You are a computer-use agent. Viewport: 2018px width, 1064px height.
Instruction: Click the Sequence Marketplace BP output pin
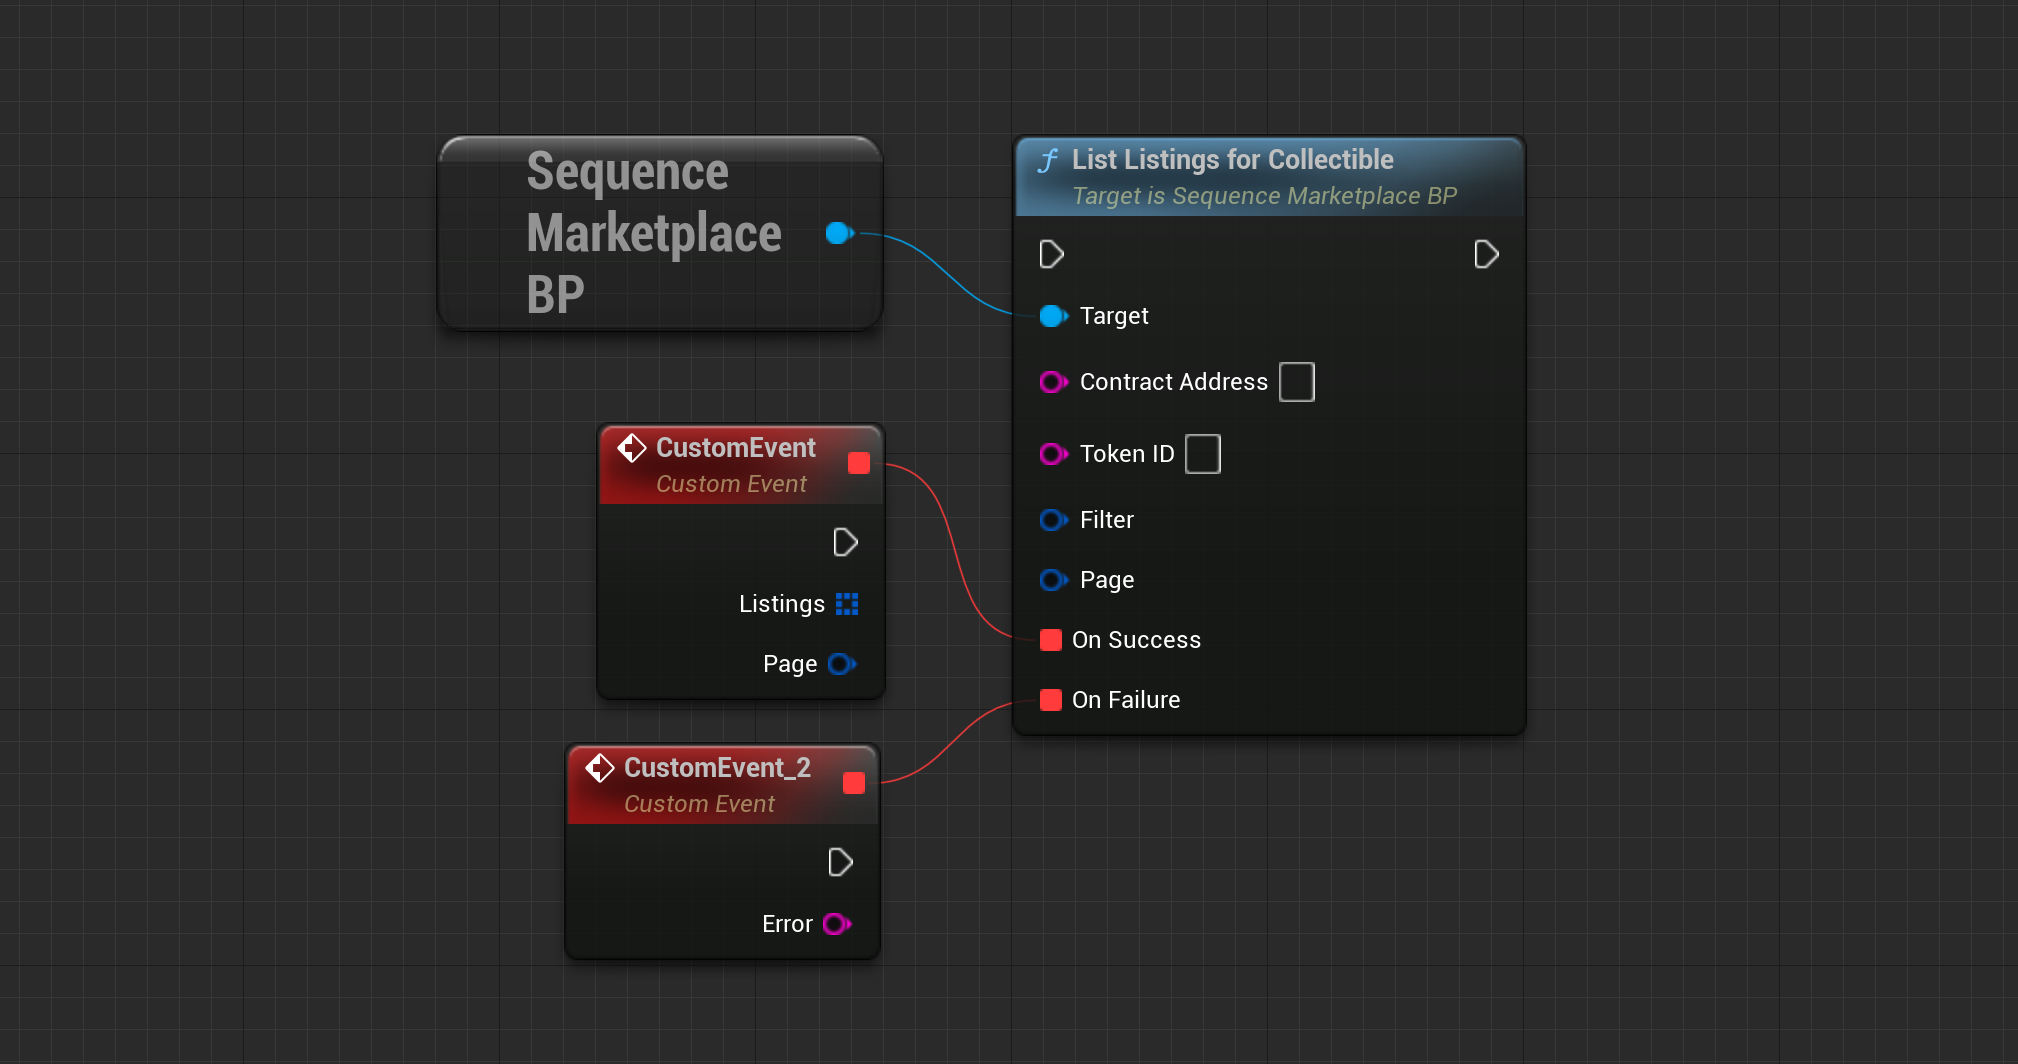coord(840,233)
